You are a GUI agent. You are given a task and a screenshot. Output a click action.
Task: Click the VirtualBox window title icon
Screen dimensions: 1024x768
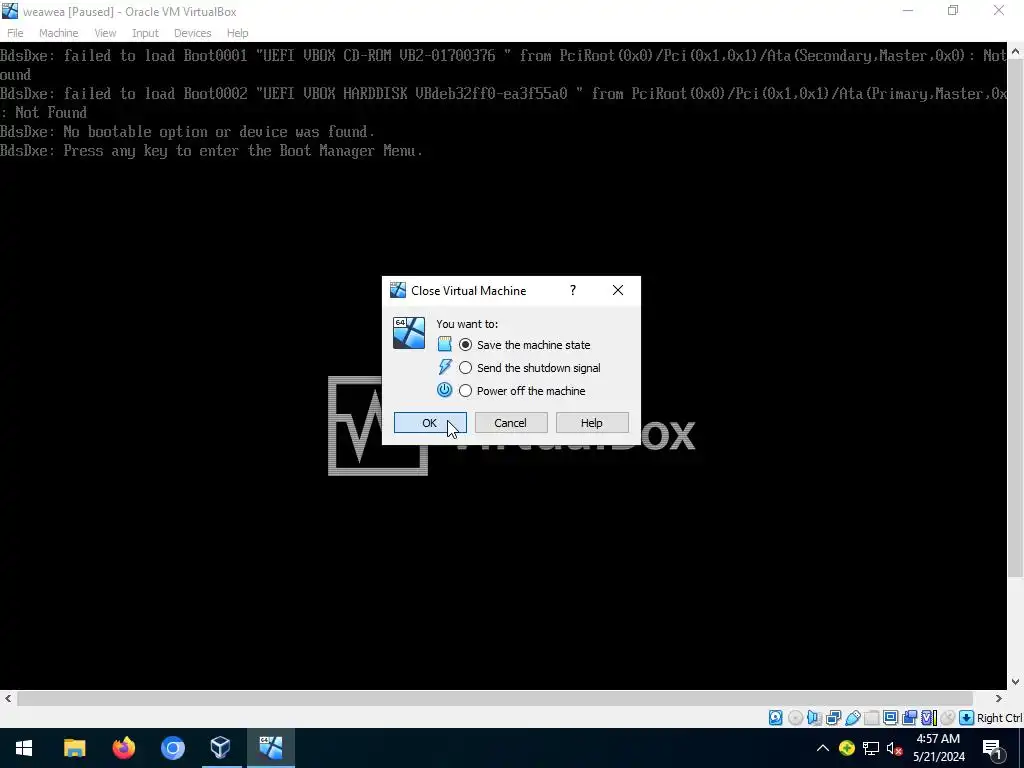point(10,11)
